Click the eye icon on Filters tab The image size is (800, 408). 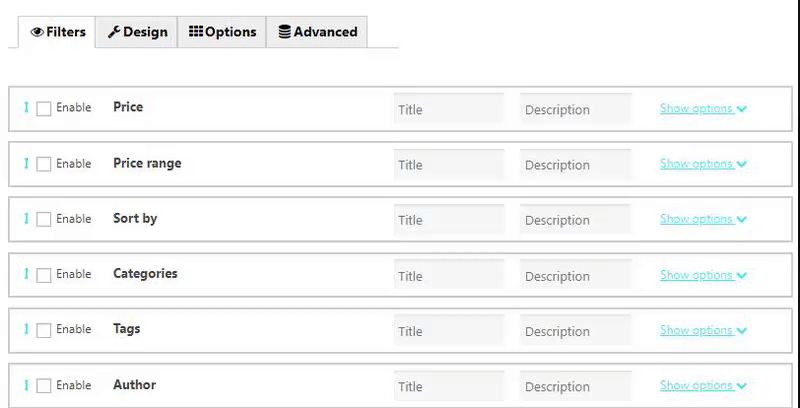[x=37, y=32]
